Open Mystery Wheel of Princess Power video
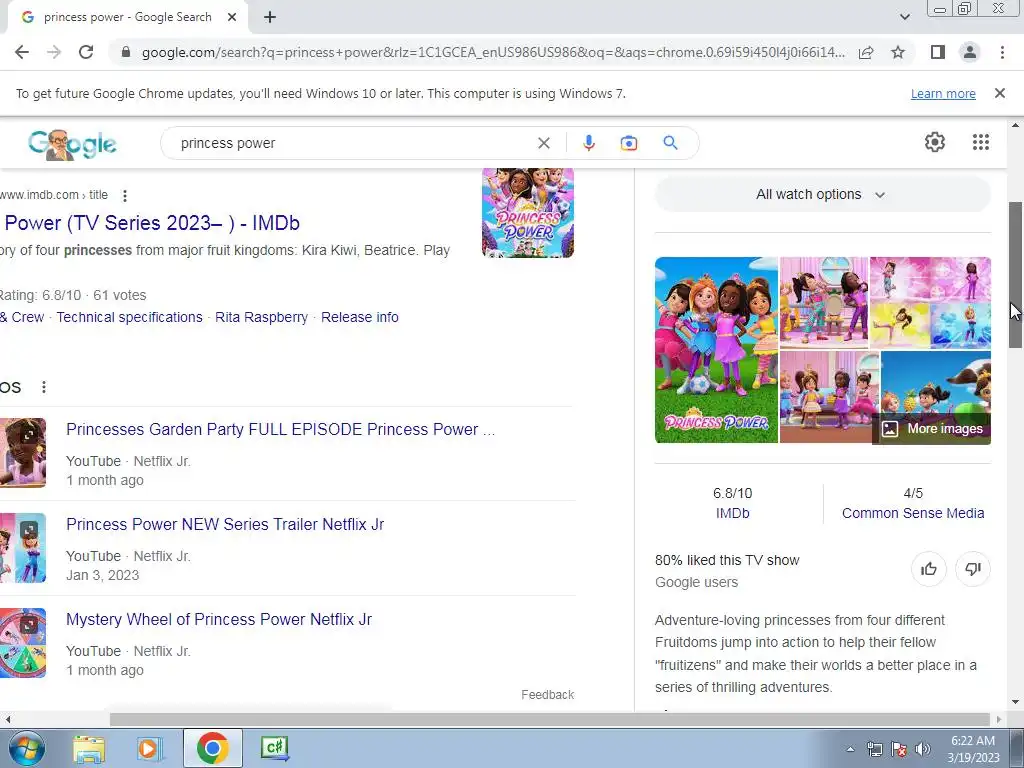 coord(219,619)
